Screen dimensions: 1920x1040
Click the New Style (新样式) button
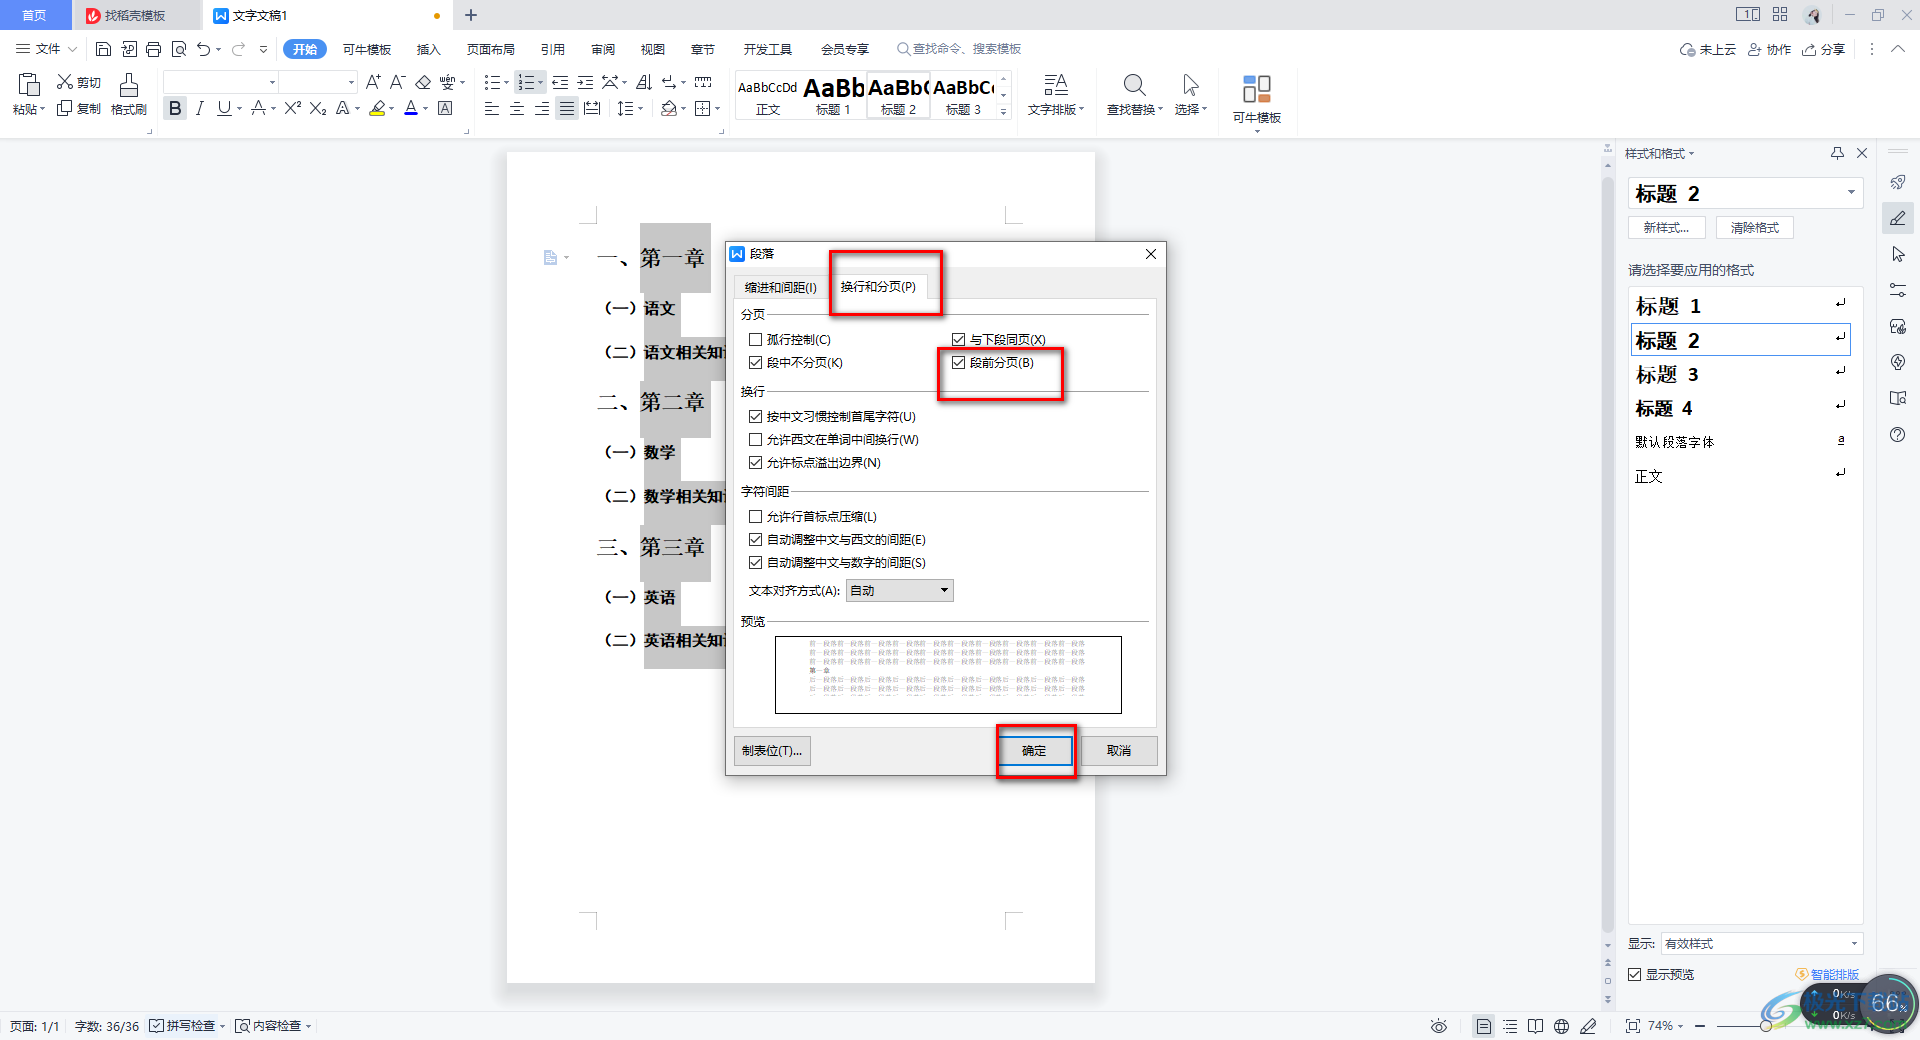click(x=1667, y=228)
